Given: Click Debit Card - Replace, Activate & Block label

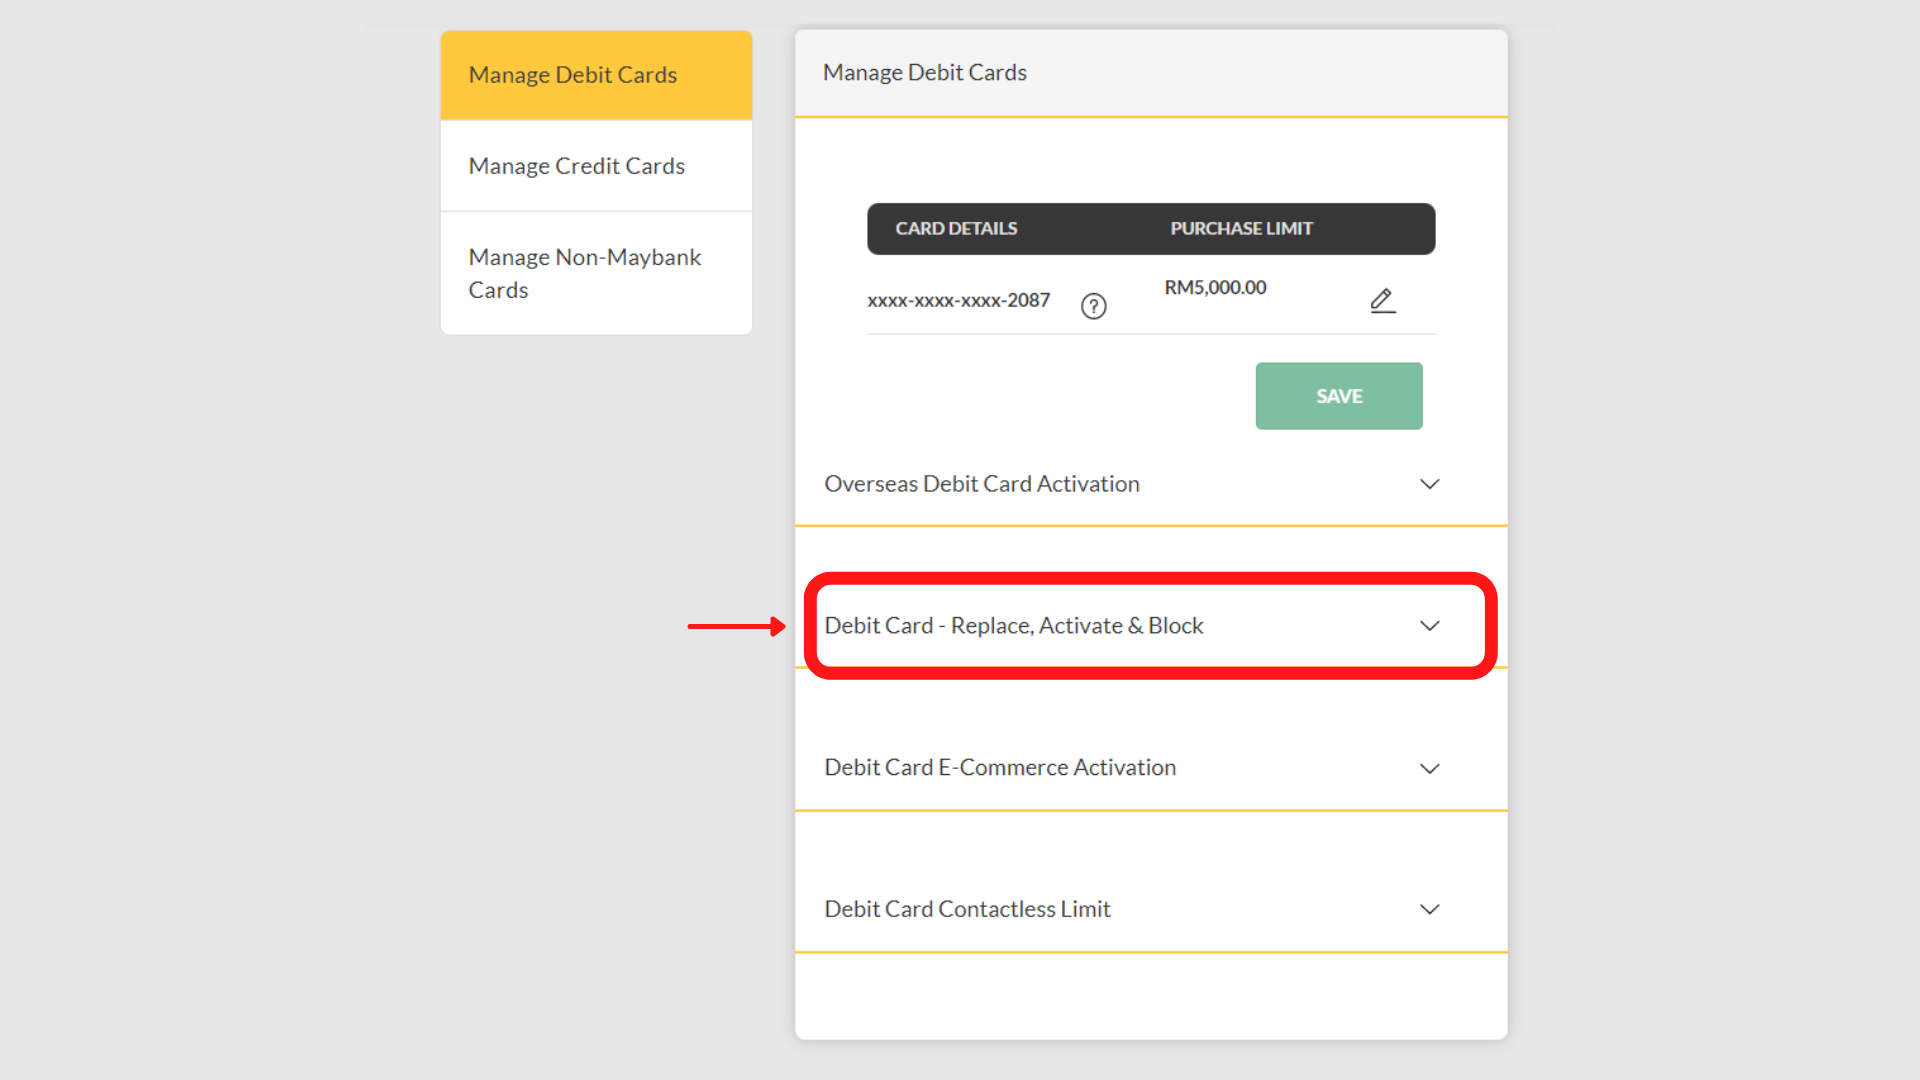Looking at the screenshot, I should click(x=1014, y=626).
